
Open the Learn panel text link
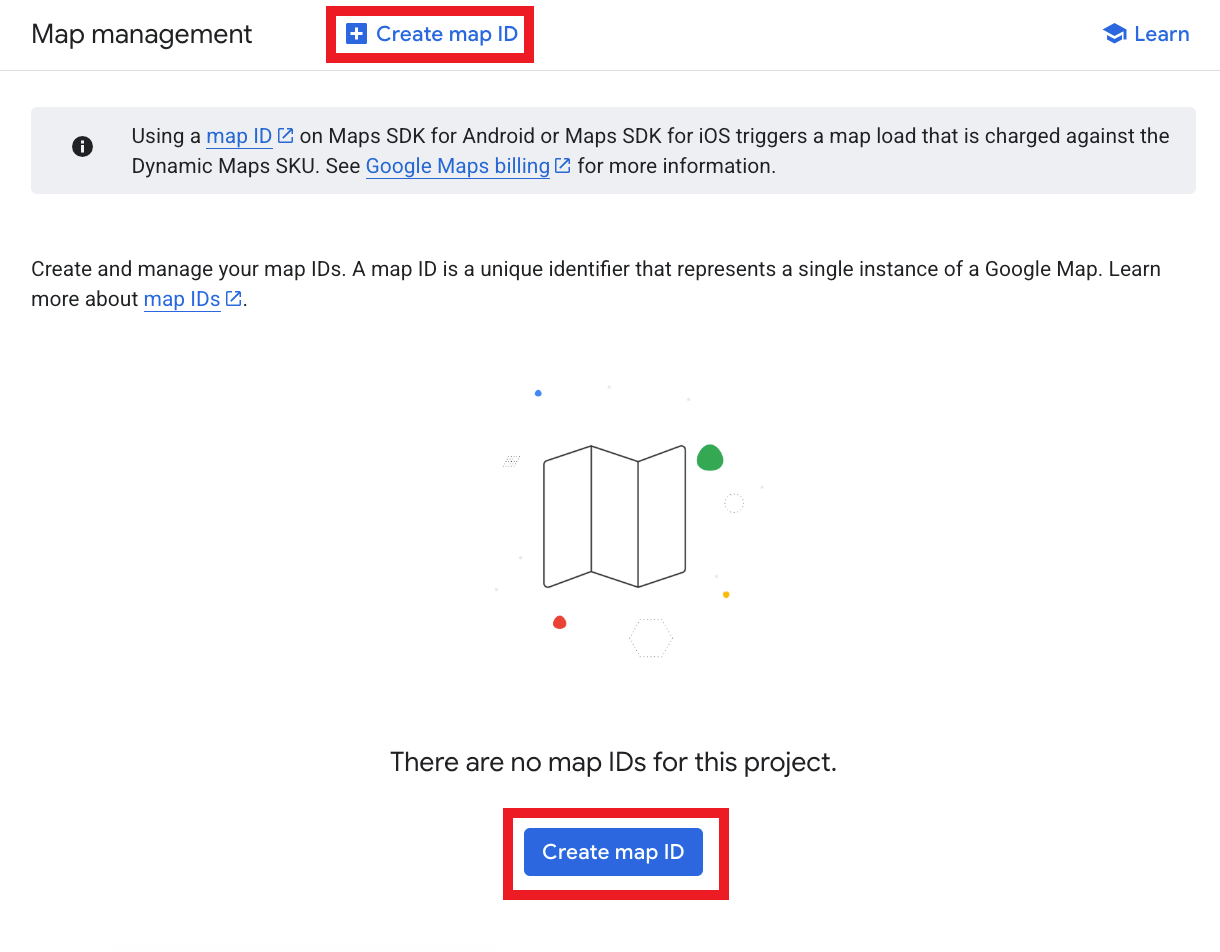coord(1161,34)
